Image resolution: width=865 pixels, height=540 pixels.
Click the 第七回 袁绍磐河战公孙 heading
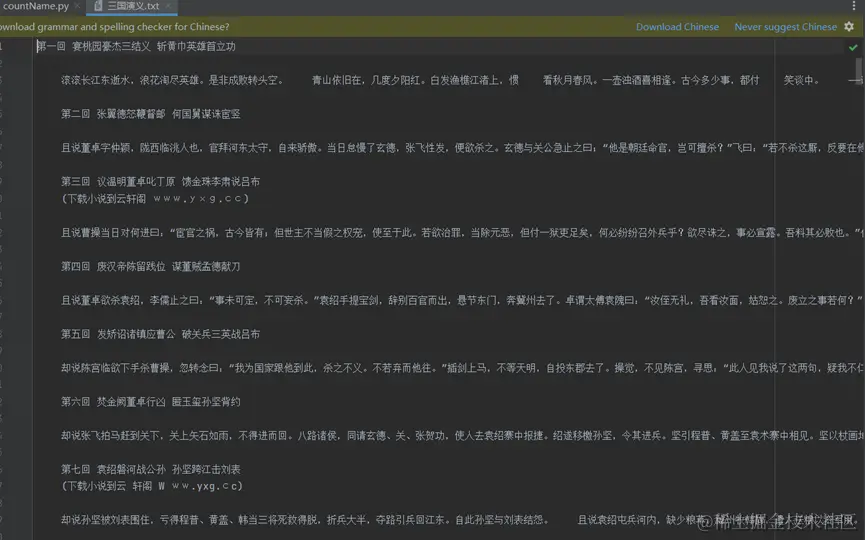[151, 469]
